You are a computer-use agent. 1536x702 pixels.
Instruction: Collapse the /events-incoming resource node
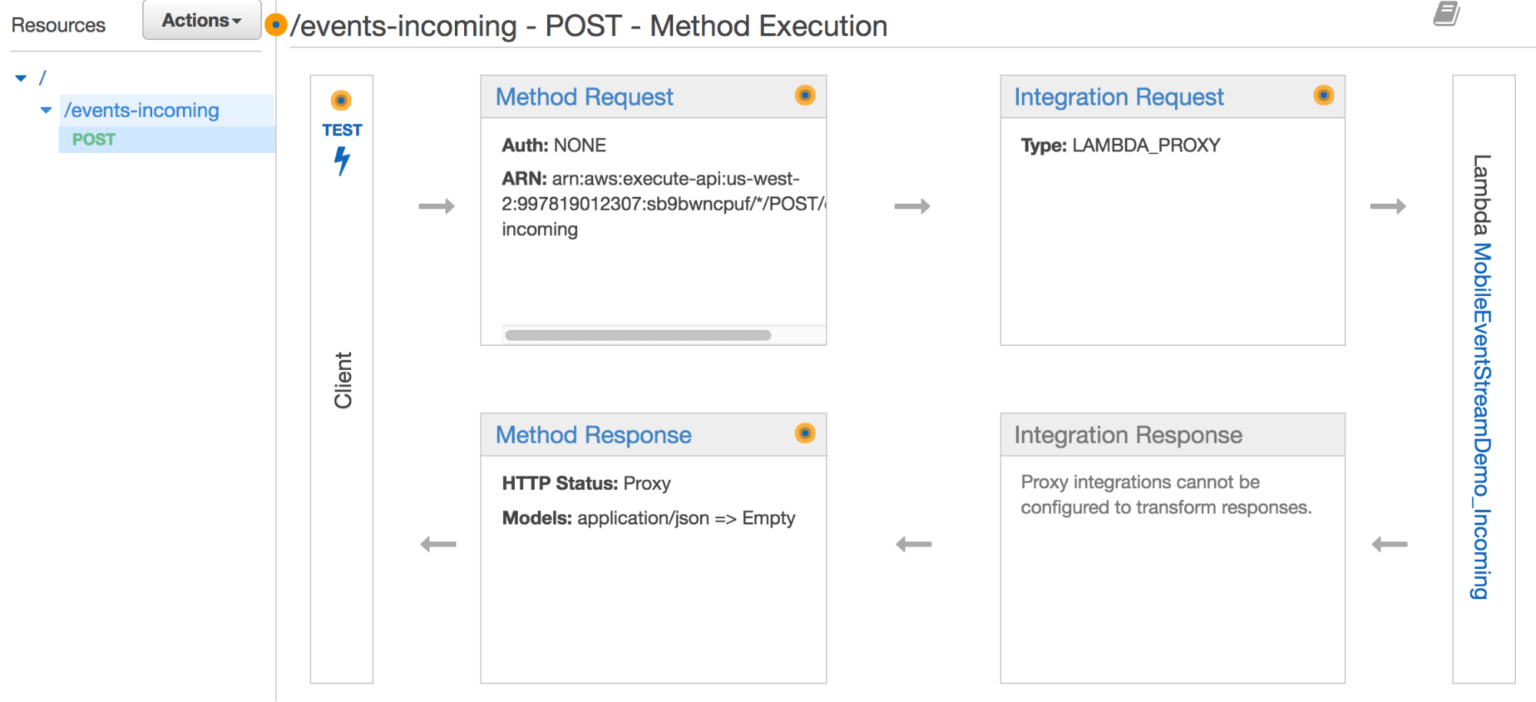[46, 110]
